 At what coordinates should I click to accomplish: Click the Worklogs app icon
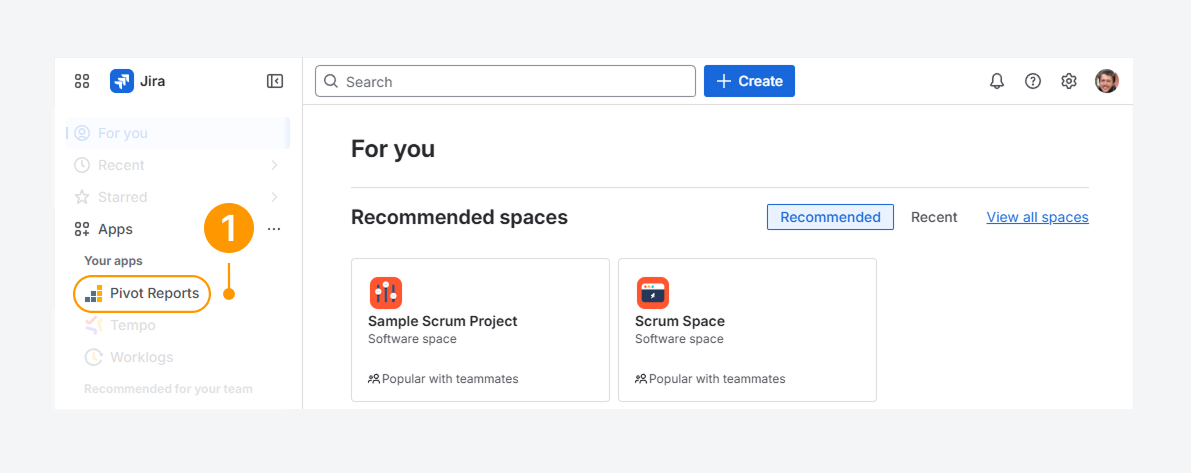(93, 357)
